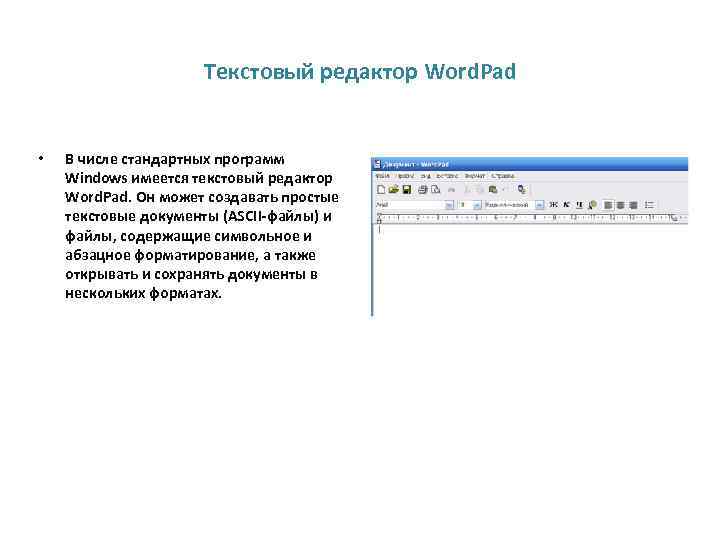Open the text color palette icon
Viewport: 720px width, 540px height.
point(593,204)
